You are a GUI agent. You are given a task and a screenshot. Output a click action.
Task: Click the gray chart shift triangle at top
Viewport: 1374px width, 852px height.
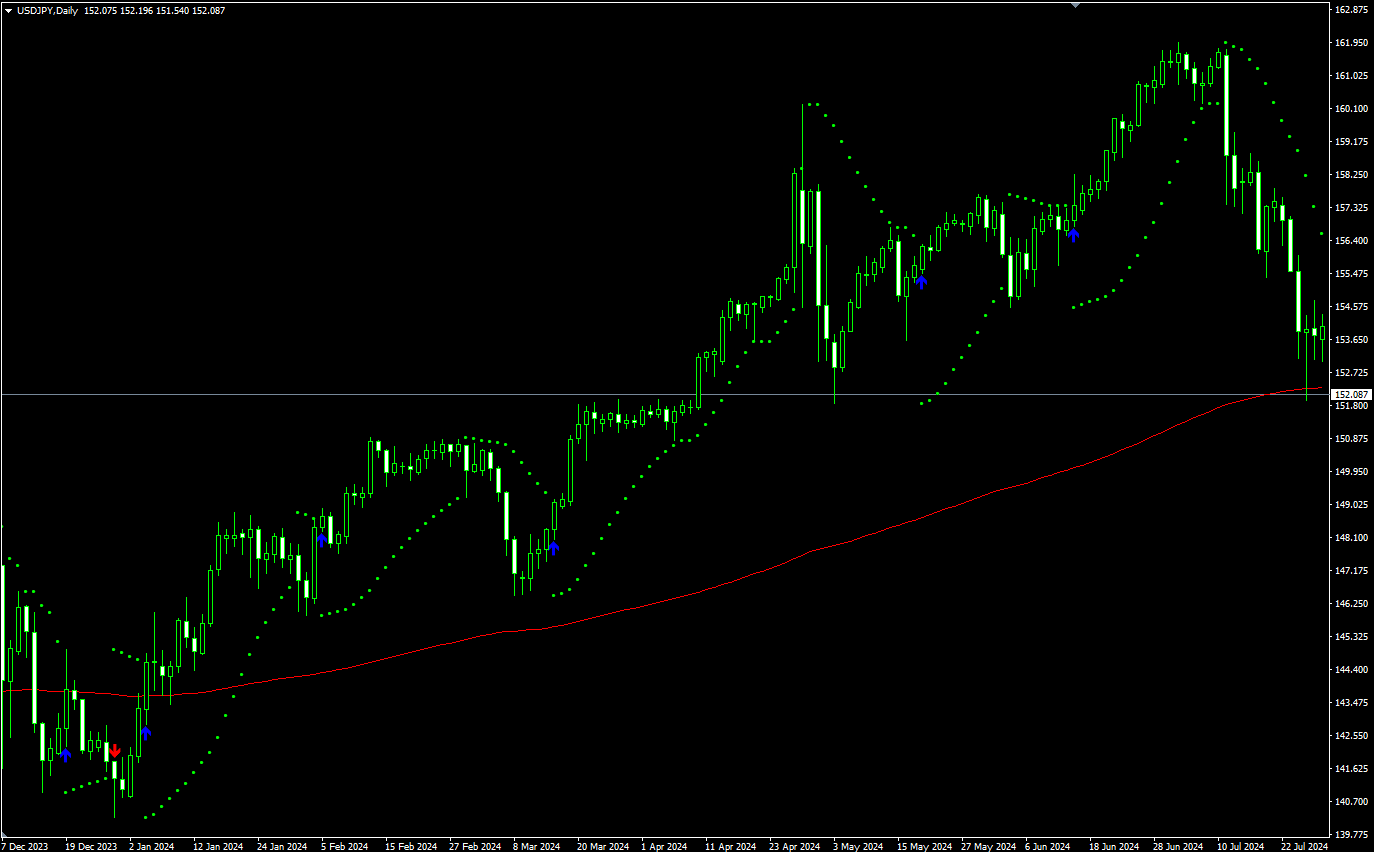(1075, 4)
